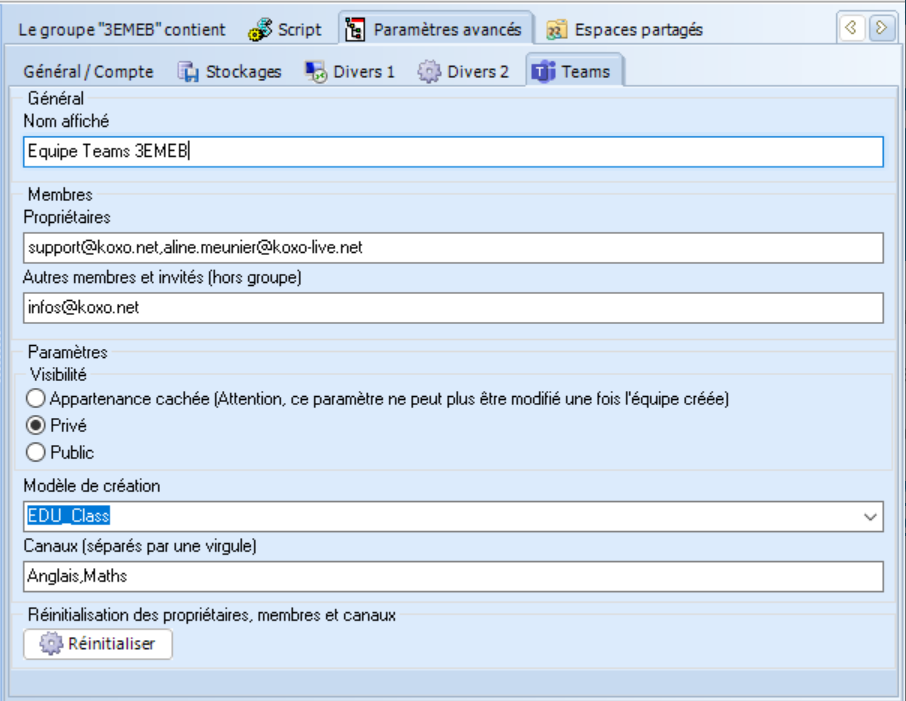Click 'Autres membres et invités (hors groupe)' label

(x=162, y=277)
